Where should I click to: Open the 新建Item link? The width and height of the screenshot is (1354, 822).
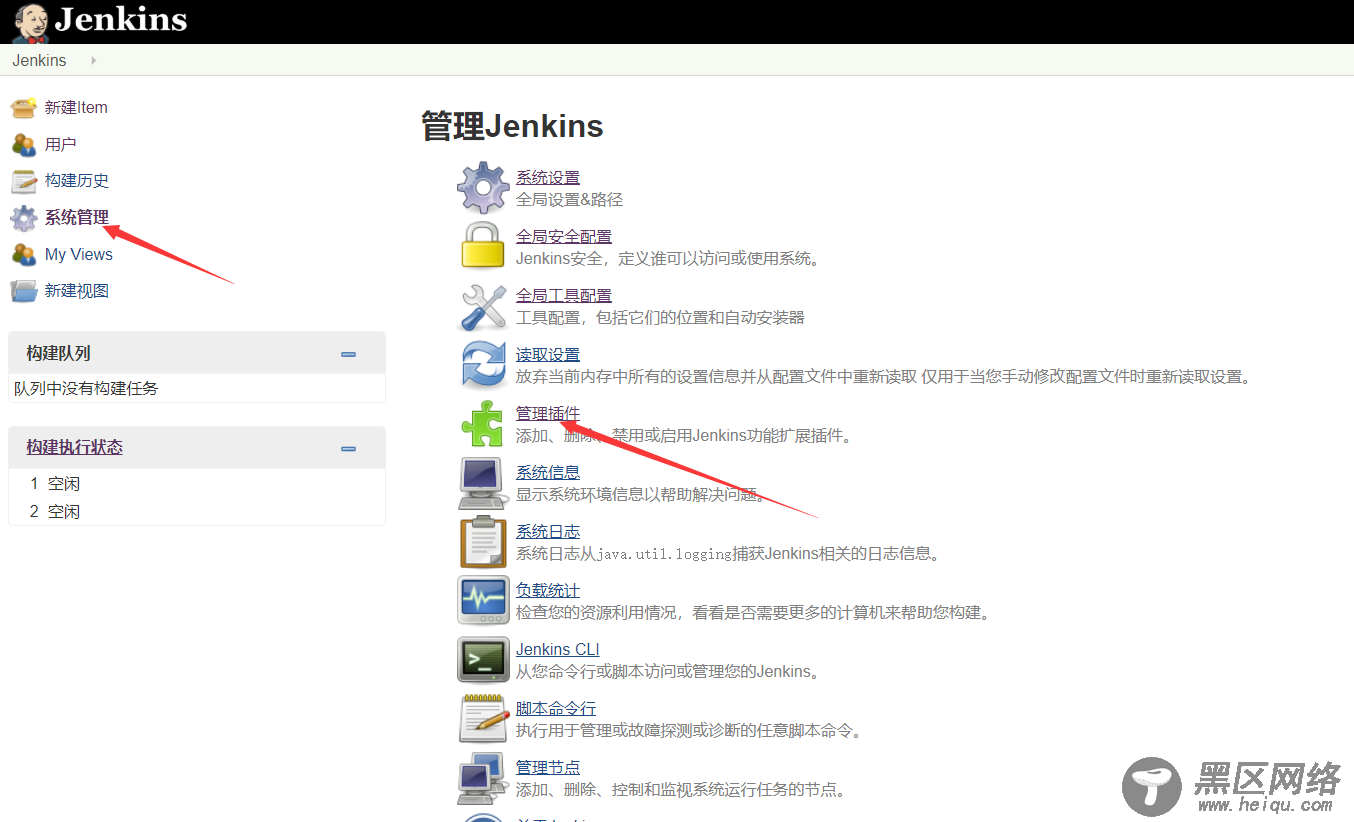(x=76, y=107)
